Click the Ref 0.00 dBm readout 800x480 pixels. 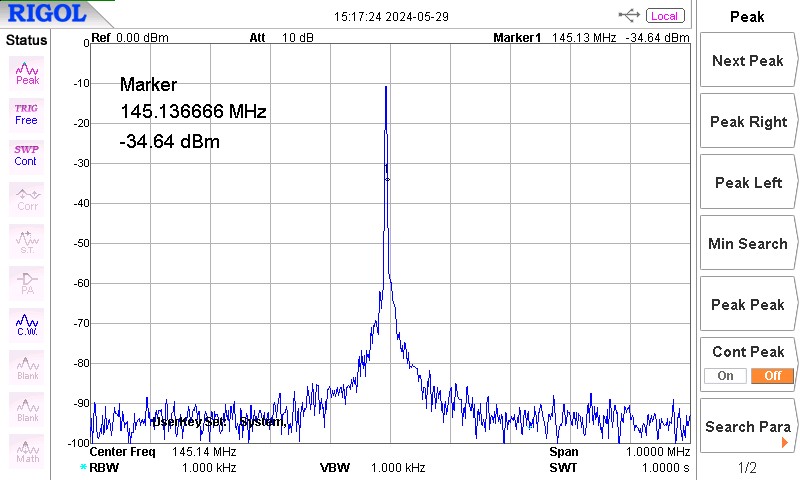tap(130, 38)
